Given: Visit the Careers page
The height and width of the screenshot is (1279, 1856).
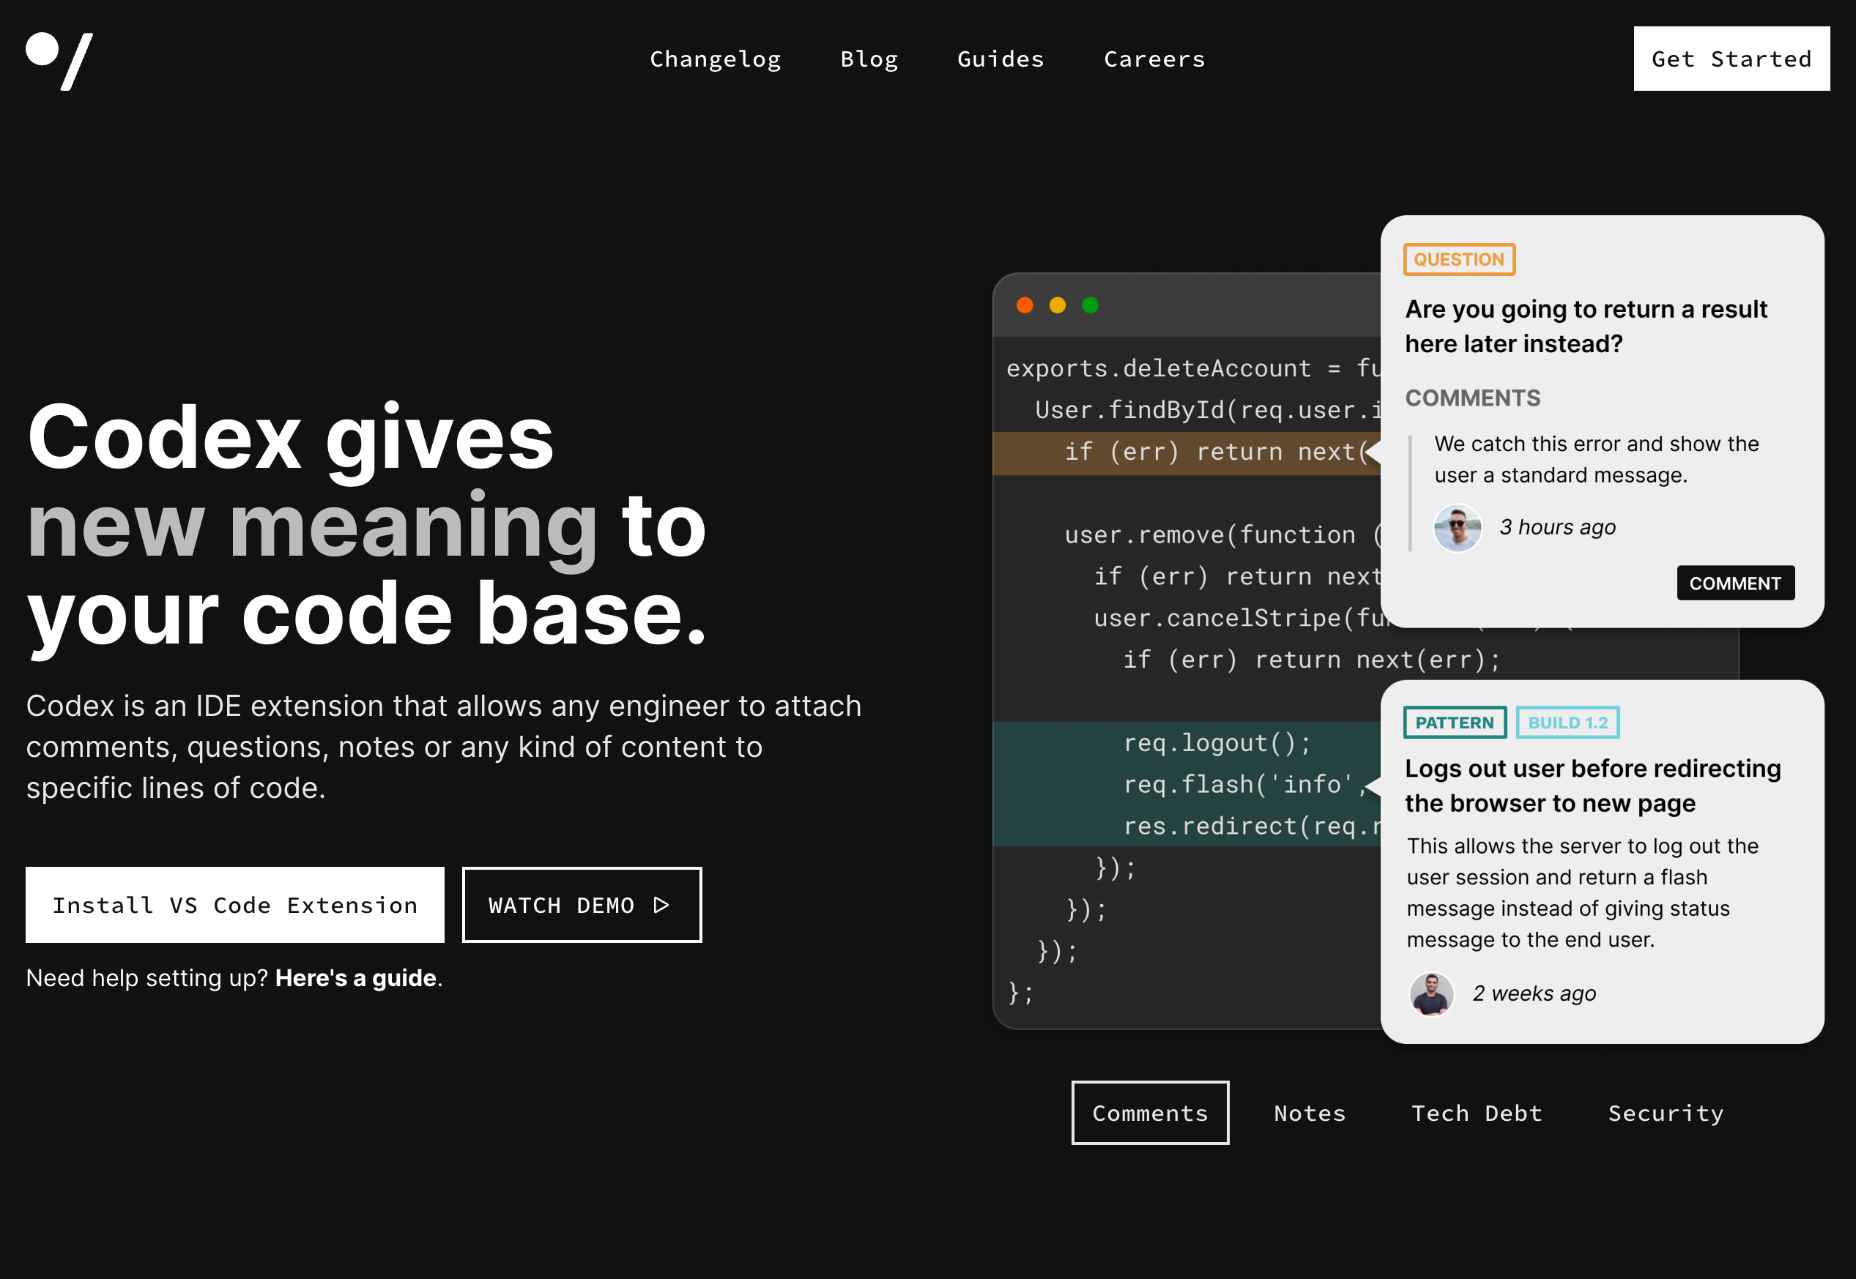Looking at the screenshot, I should coord(1154,59).
